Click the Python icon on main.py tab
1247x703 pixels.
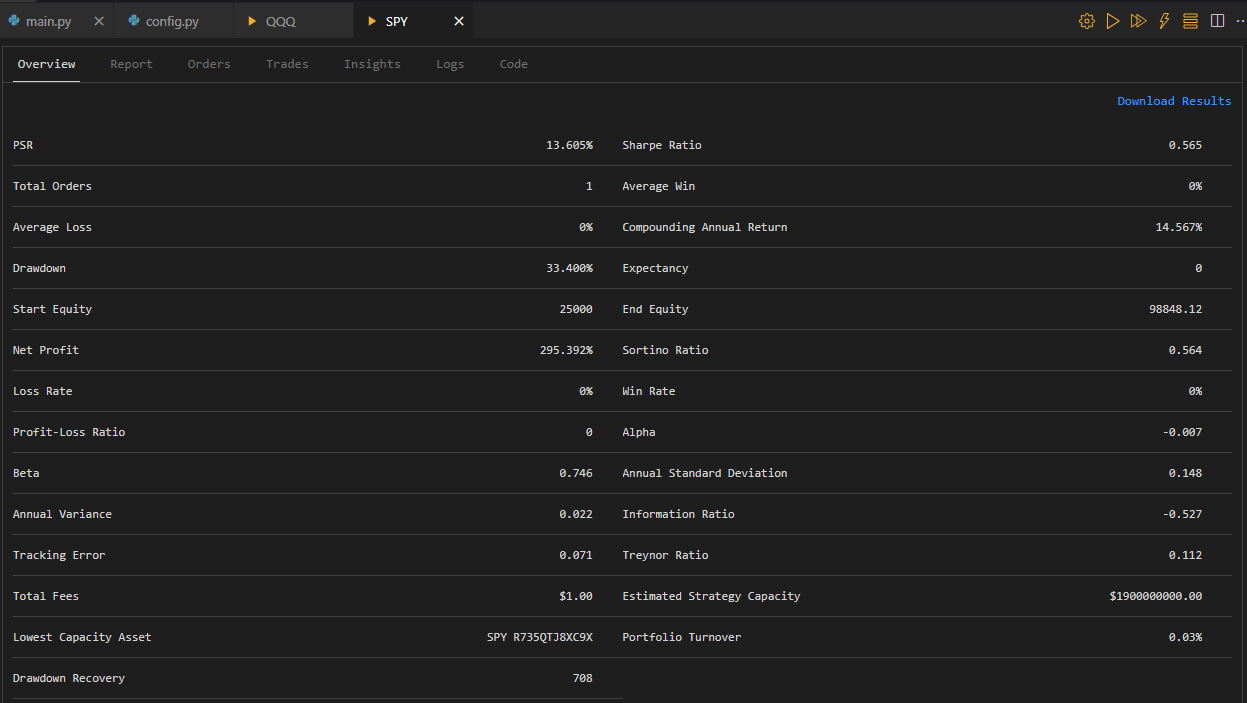click(x=14, y=21)
